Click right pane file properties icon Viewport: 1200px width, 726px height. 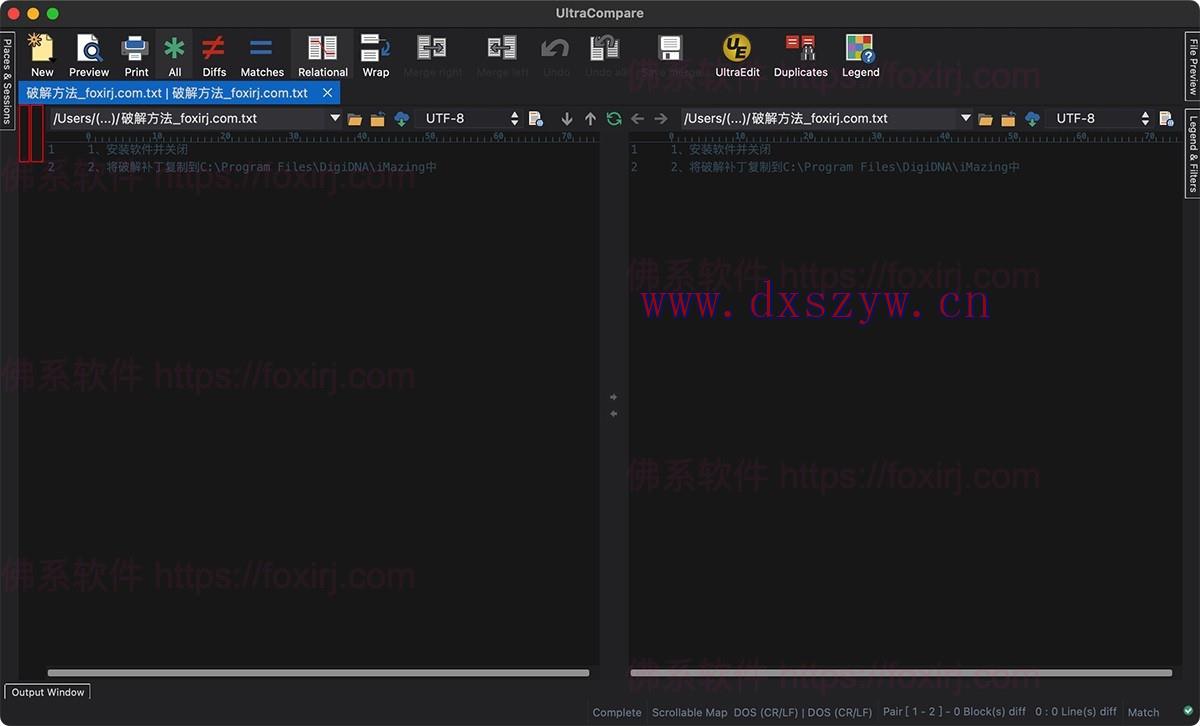1166,119
